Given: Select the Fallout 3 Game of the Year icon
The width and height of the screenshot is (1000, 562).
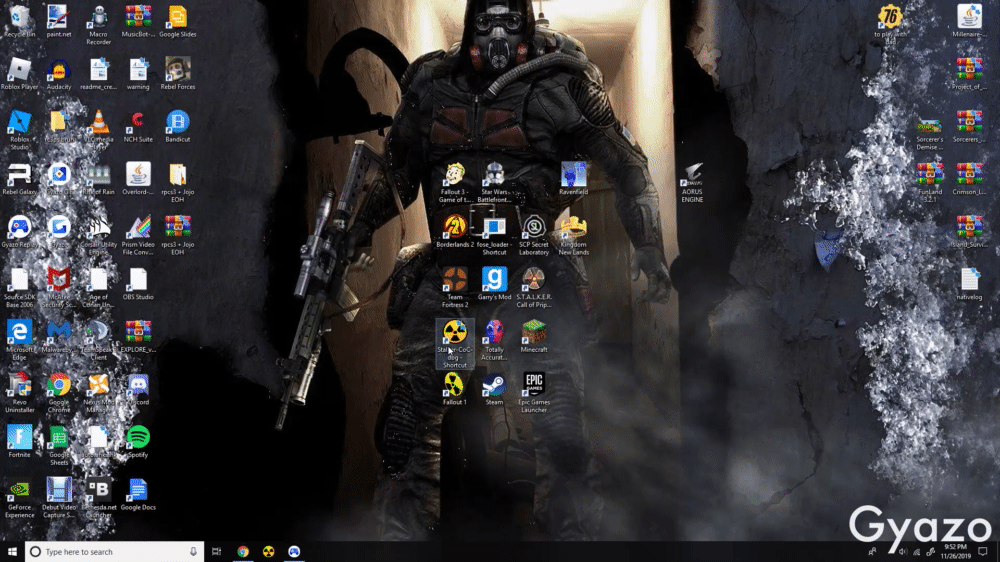Looking at the screenshot, I should tap(455, 182).
